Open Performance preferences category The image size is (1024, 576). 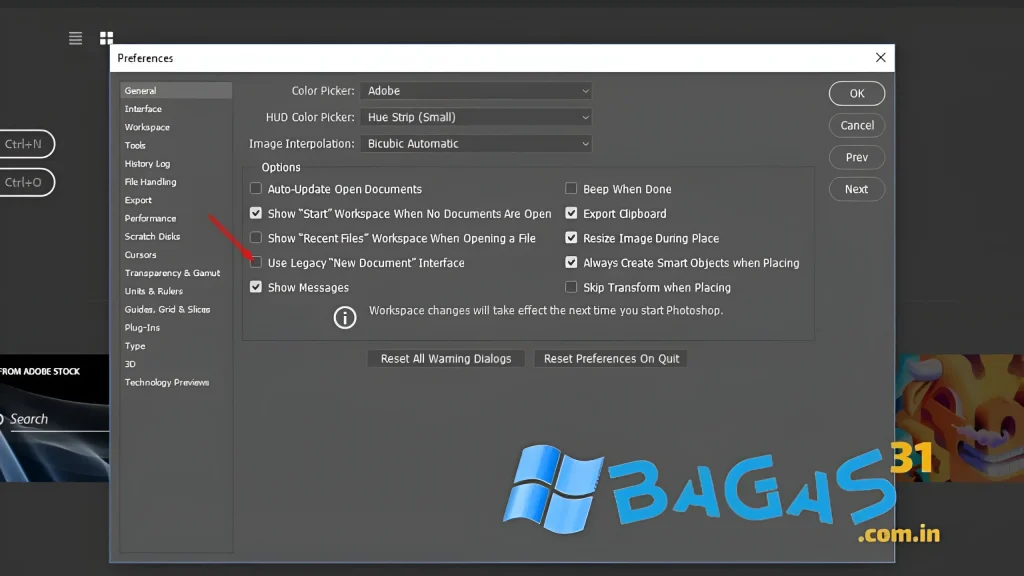click(150, 219)
